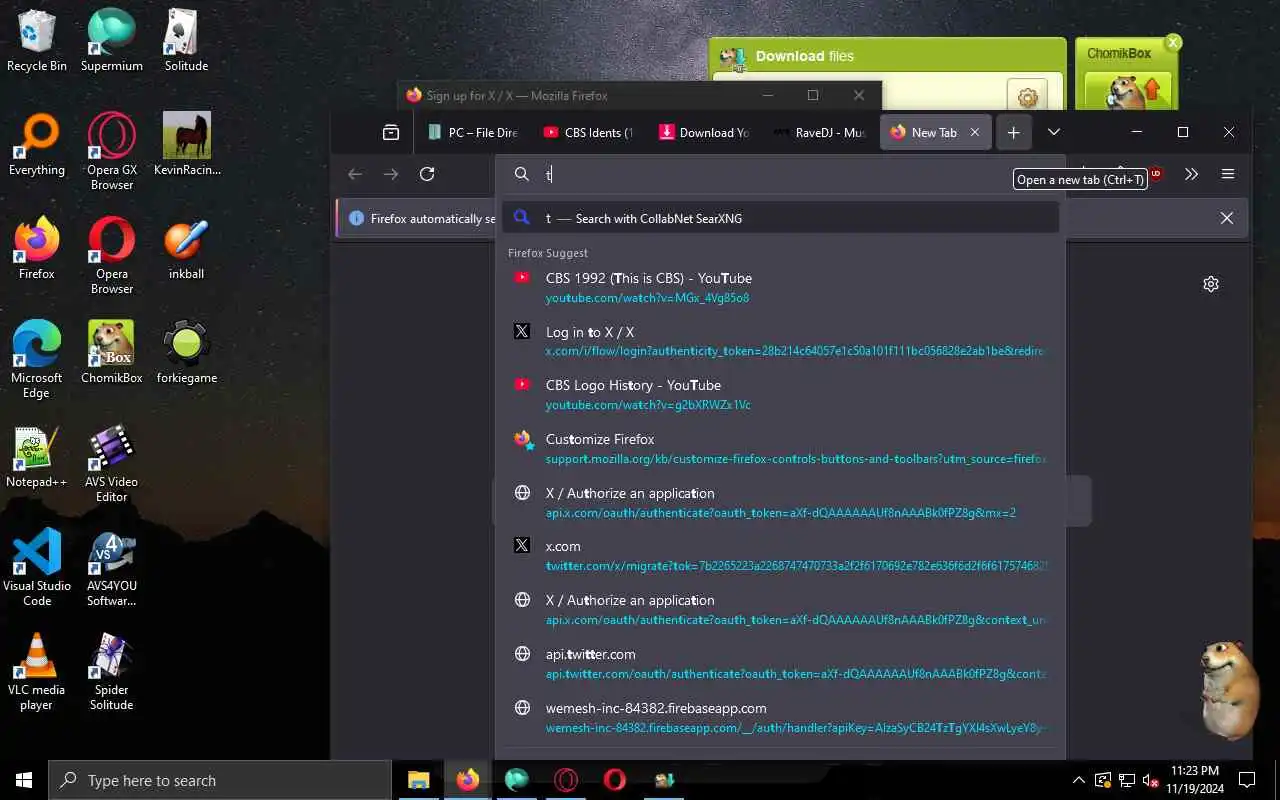Screen dimensions: 1280x800
Task: Click the network tray icon
Action: point(1127,780)
